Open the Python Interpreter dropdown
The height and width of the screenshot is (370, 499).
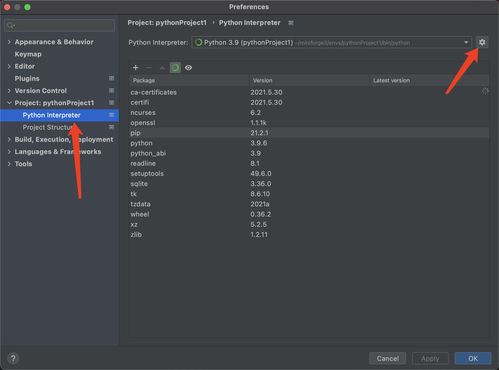332,42
